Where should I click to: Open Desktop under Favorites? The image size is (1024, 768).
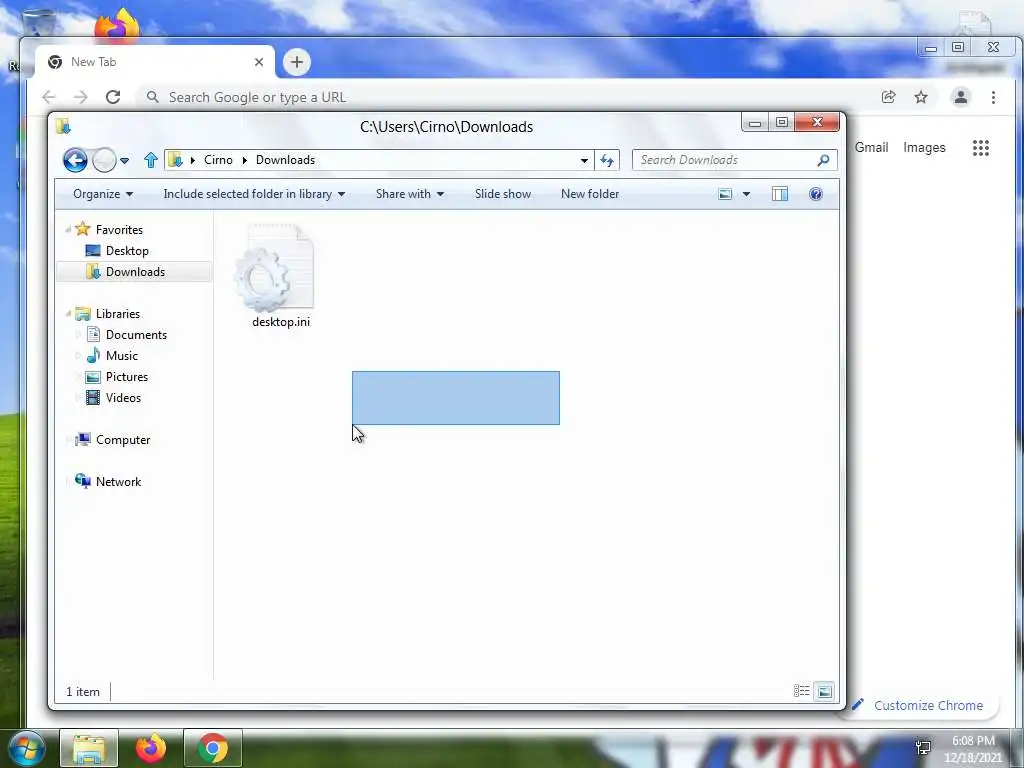pyautogui.click(x=127, y=251)
